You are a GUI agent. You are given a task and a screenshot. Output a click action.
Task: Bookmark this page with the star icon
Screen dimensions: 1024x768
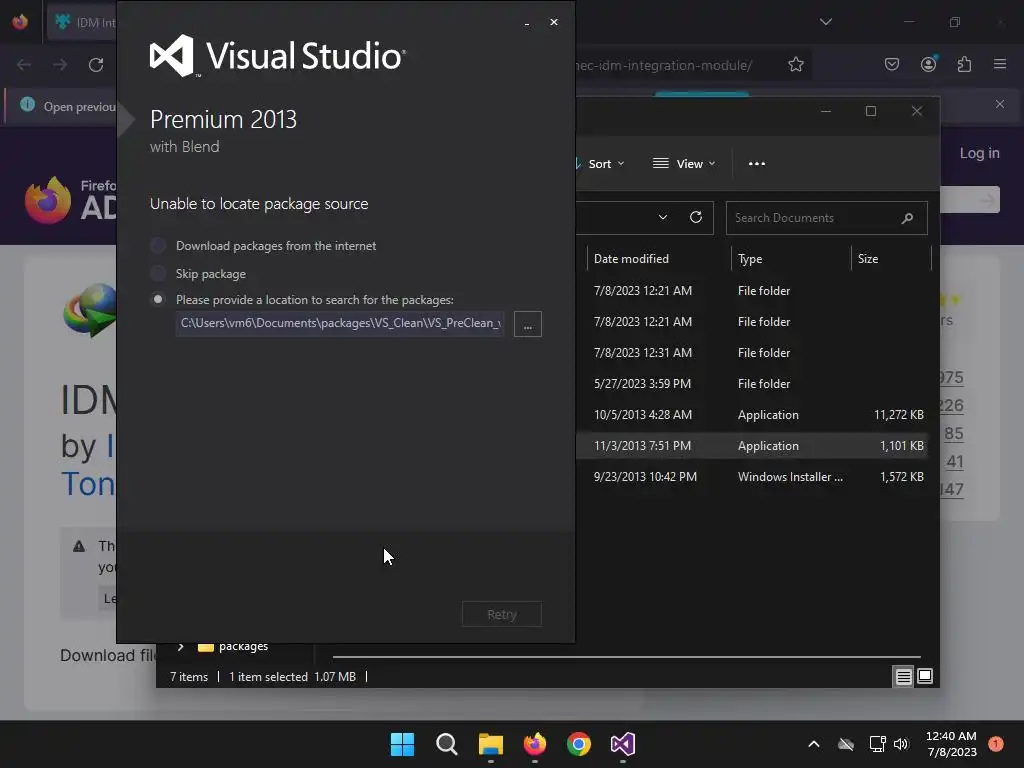point(795,65)
